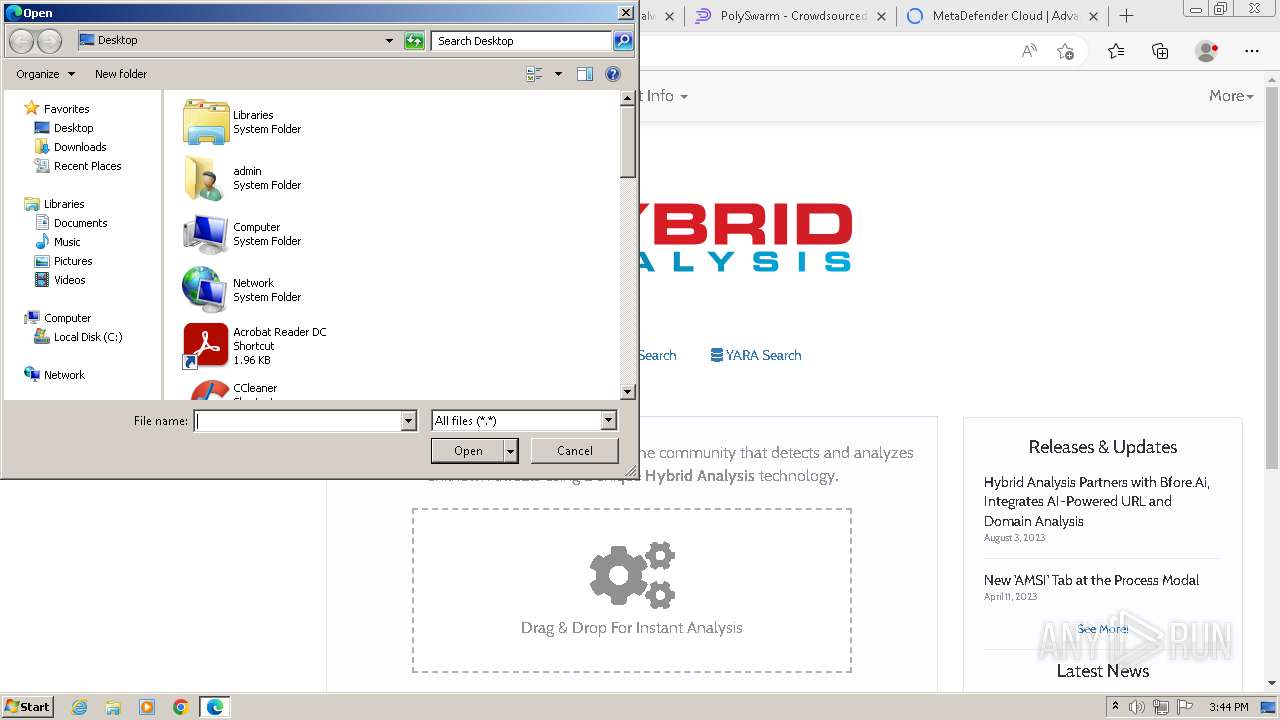Select Videos under Libraries

(x=60, y=280)
